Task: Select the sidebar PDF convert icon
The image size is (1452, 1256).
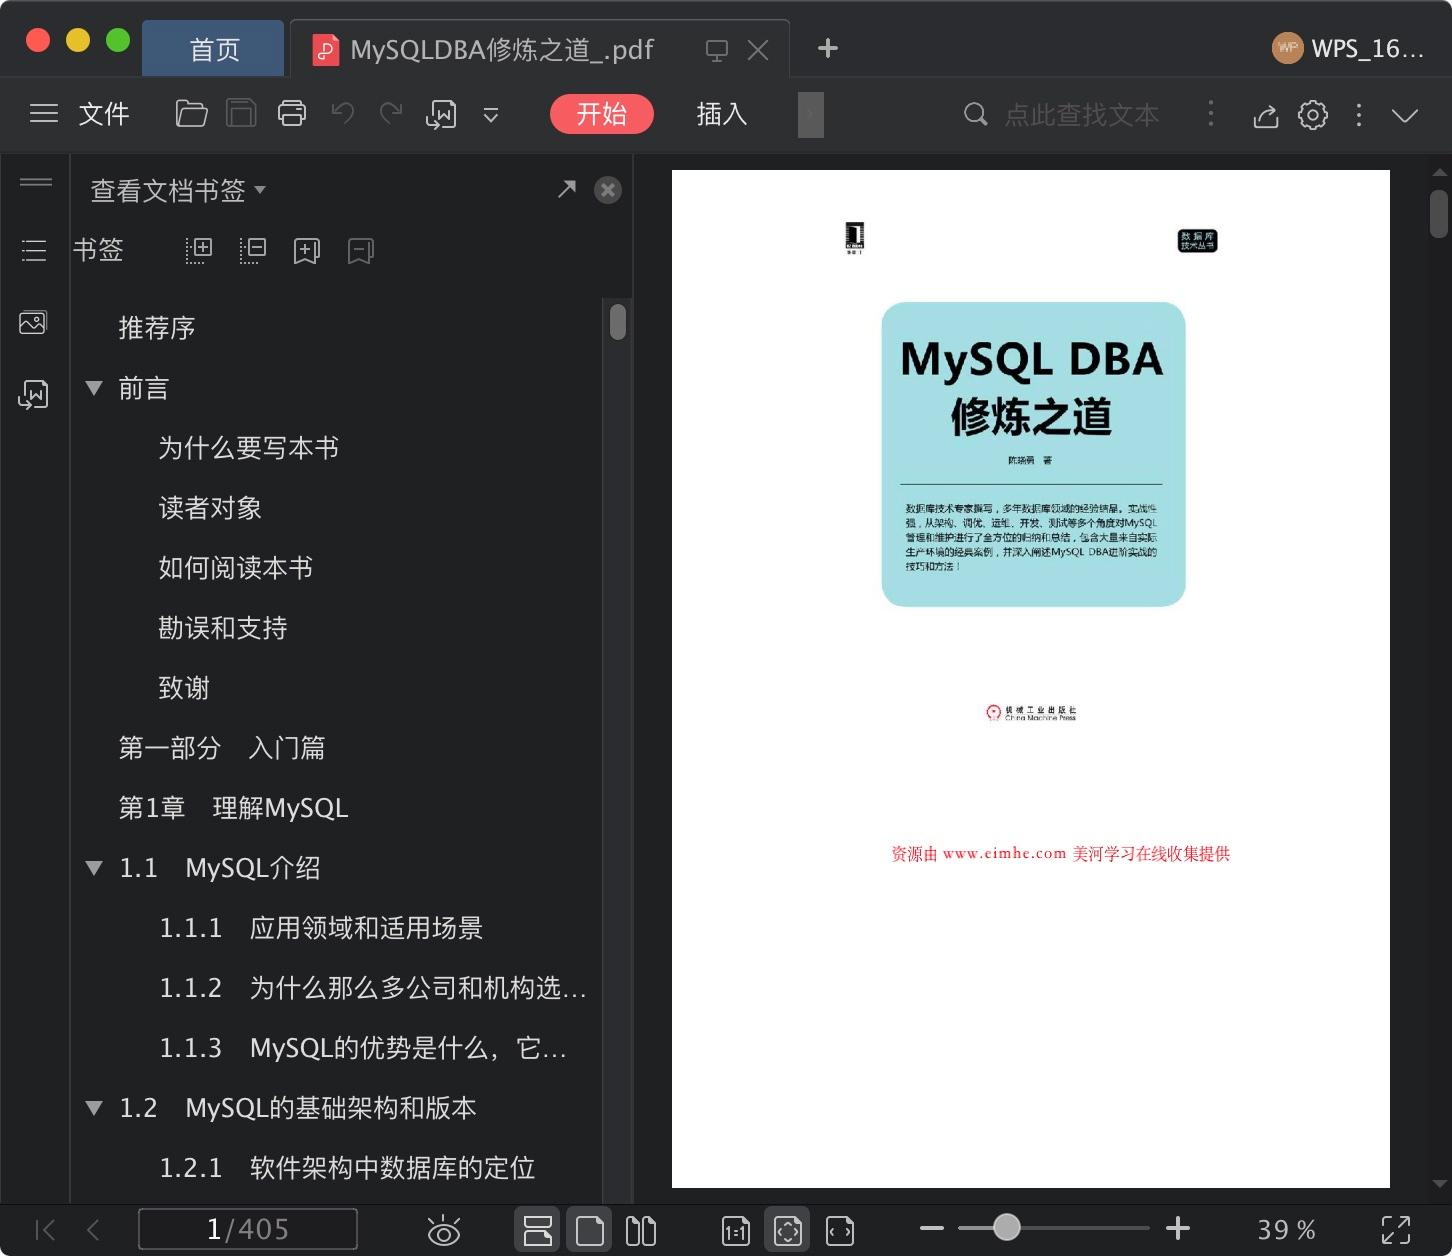Action: coord(33,395)
